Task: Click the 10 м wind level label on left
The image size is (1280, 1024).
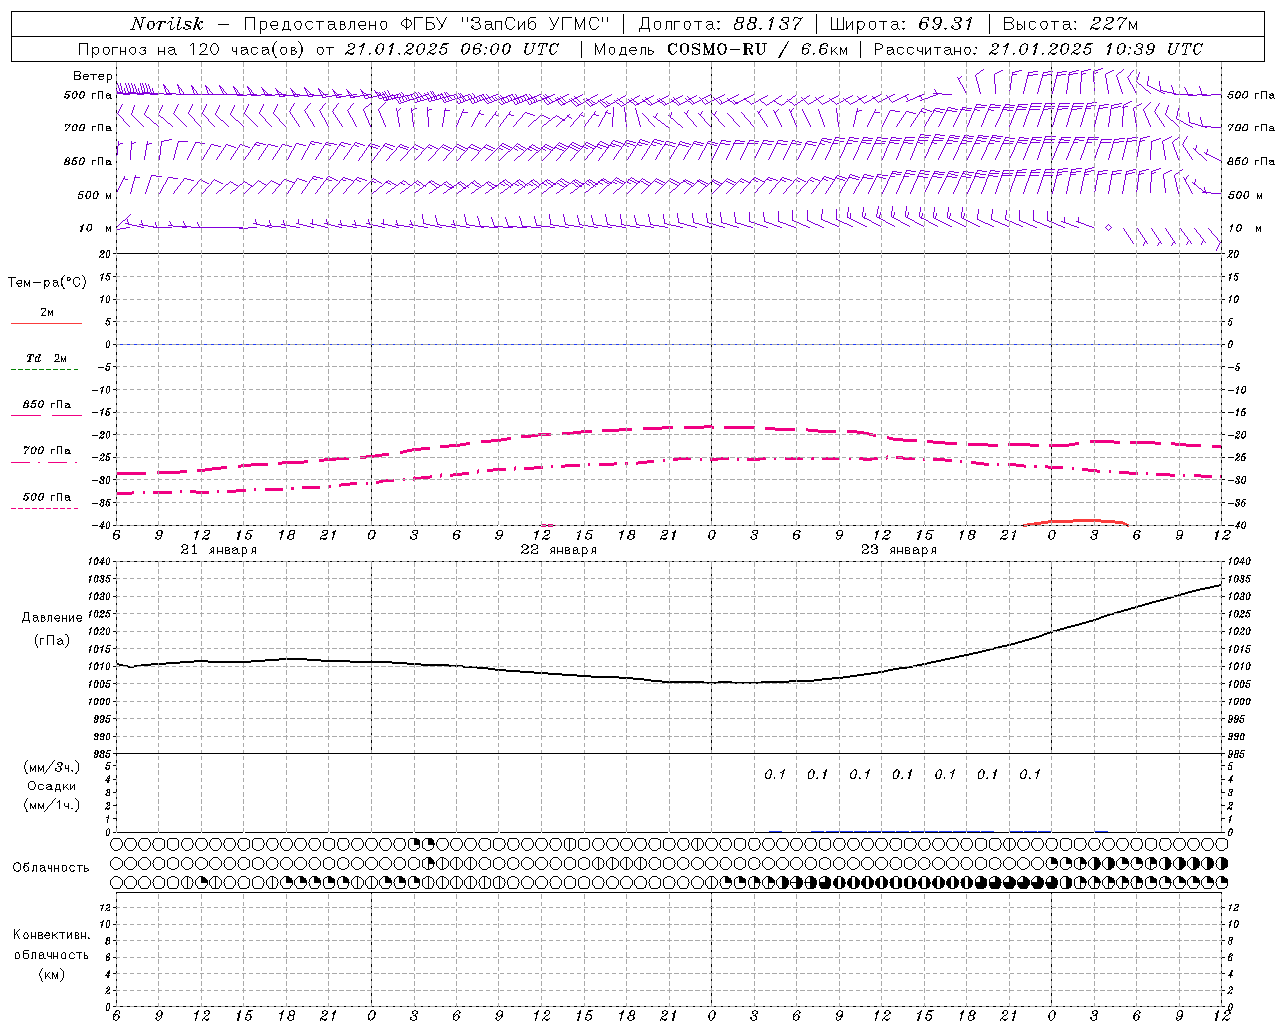Action: pyautogui.click(x=95, y=228)
